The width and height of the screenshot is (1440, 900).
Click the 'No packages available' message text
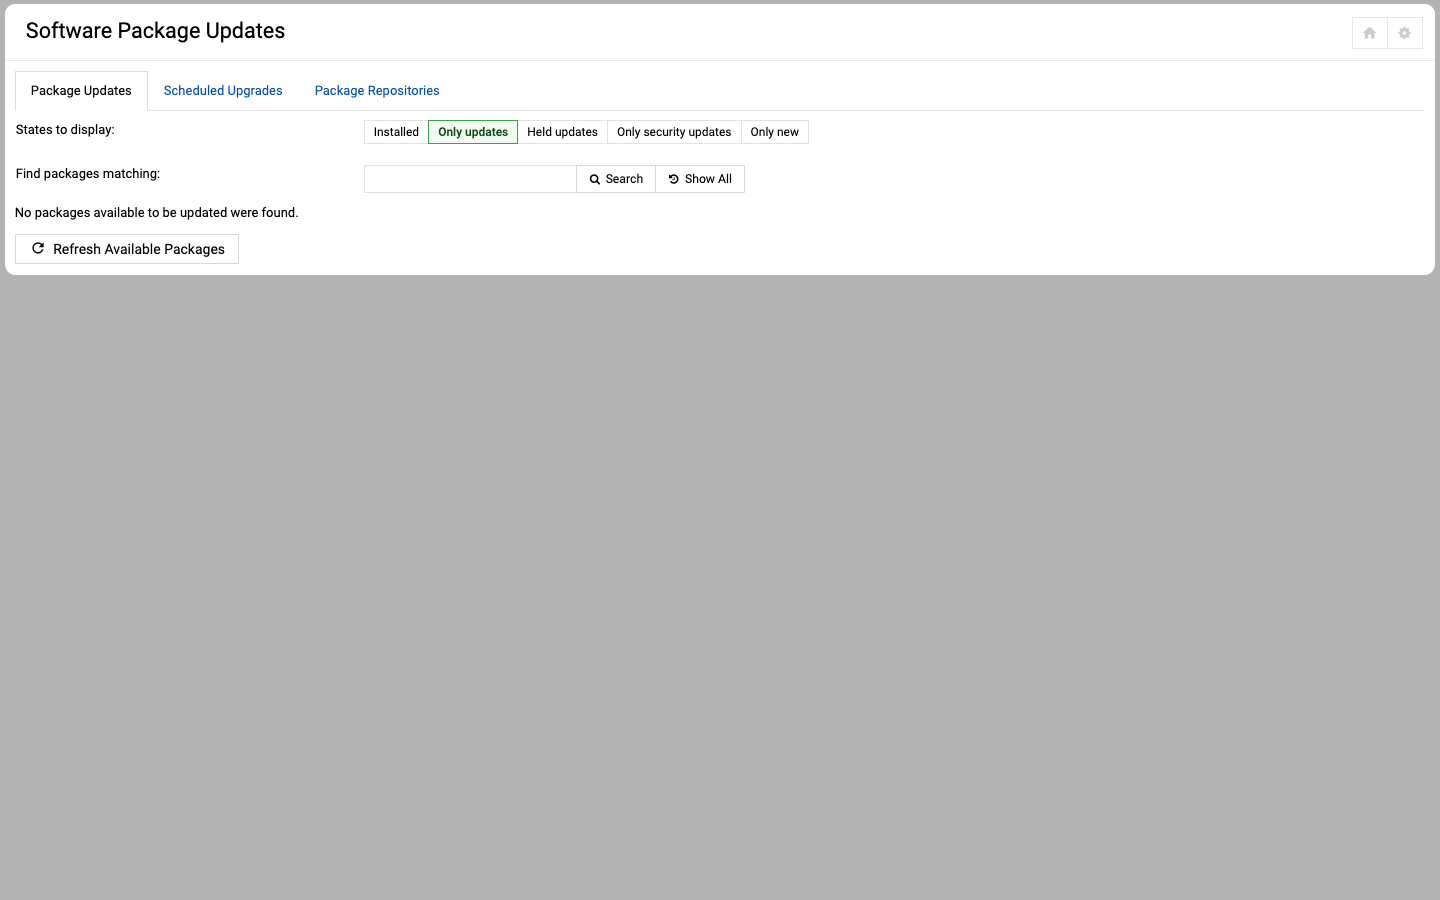coord(157,213)
